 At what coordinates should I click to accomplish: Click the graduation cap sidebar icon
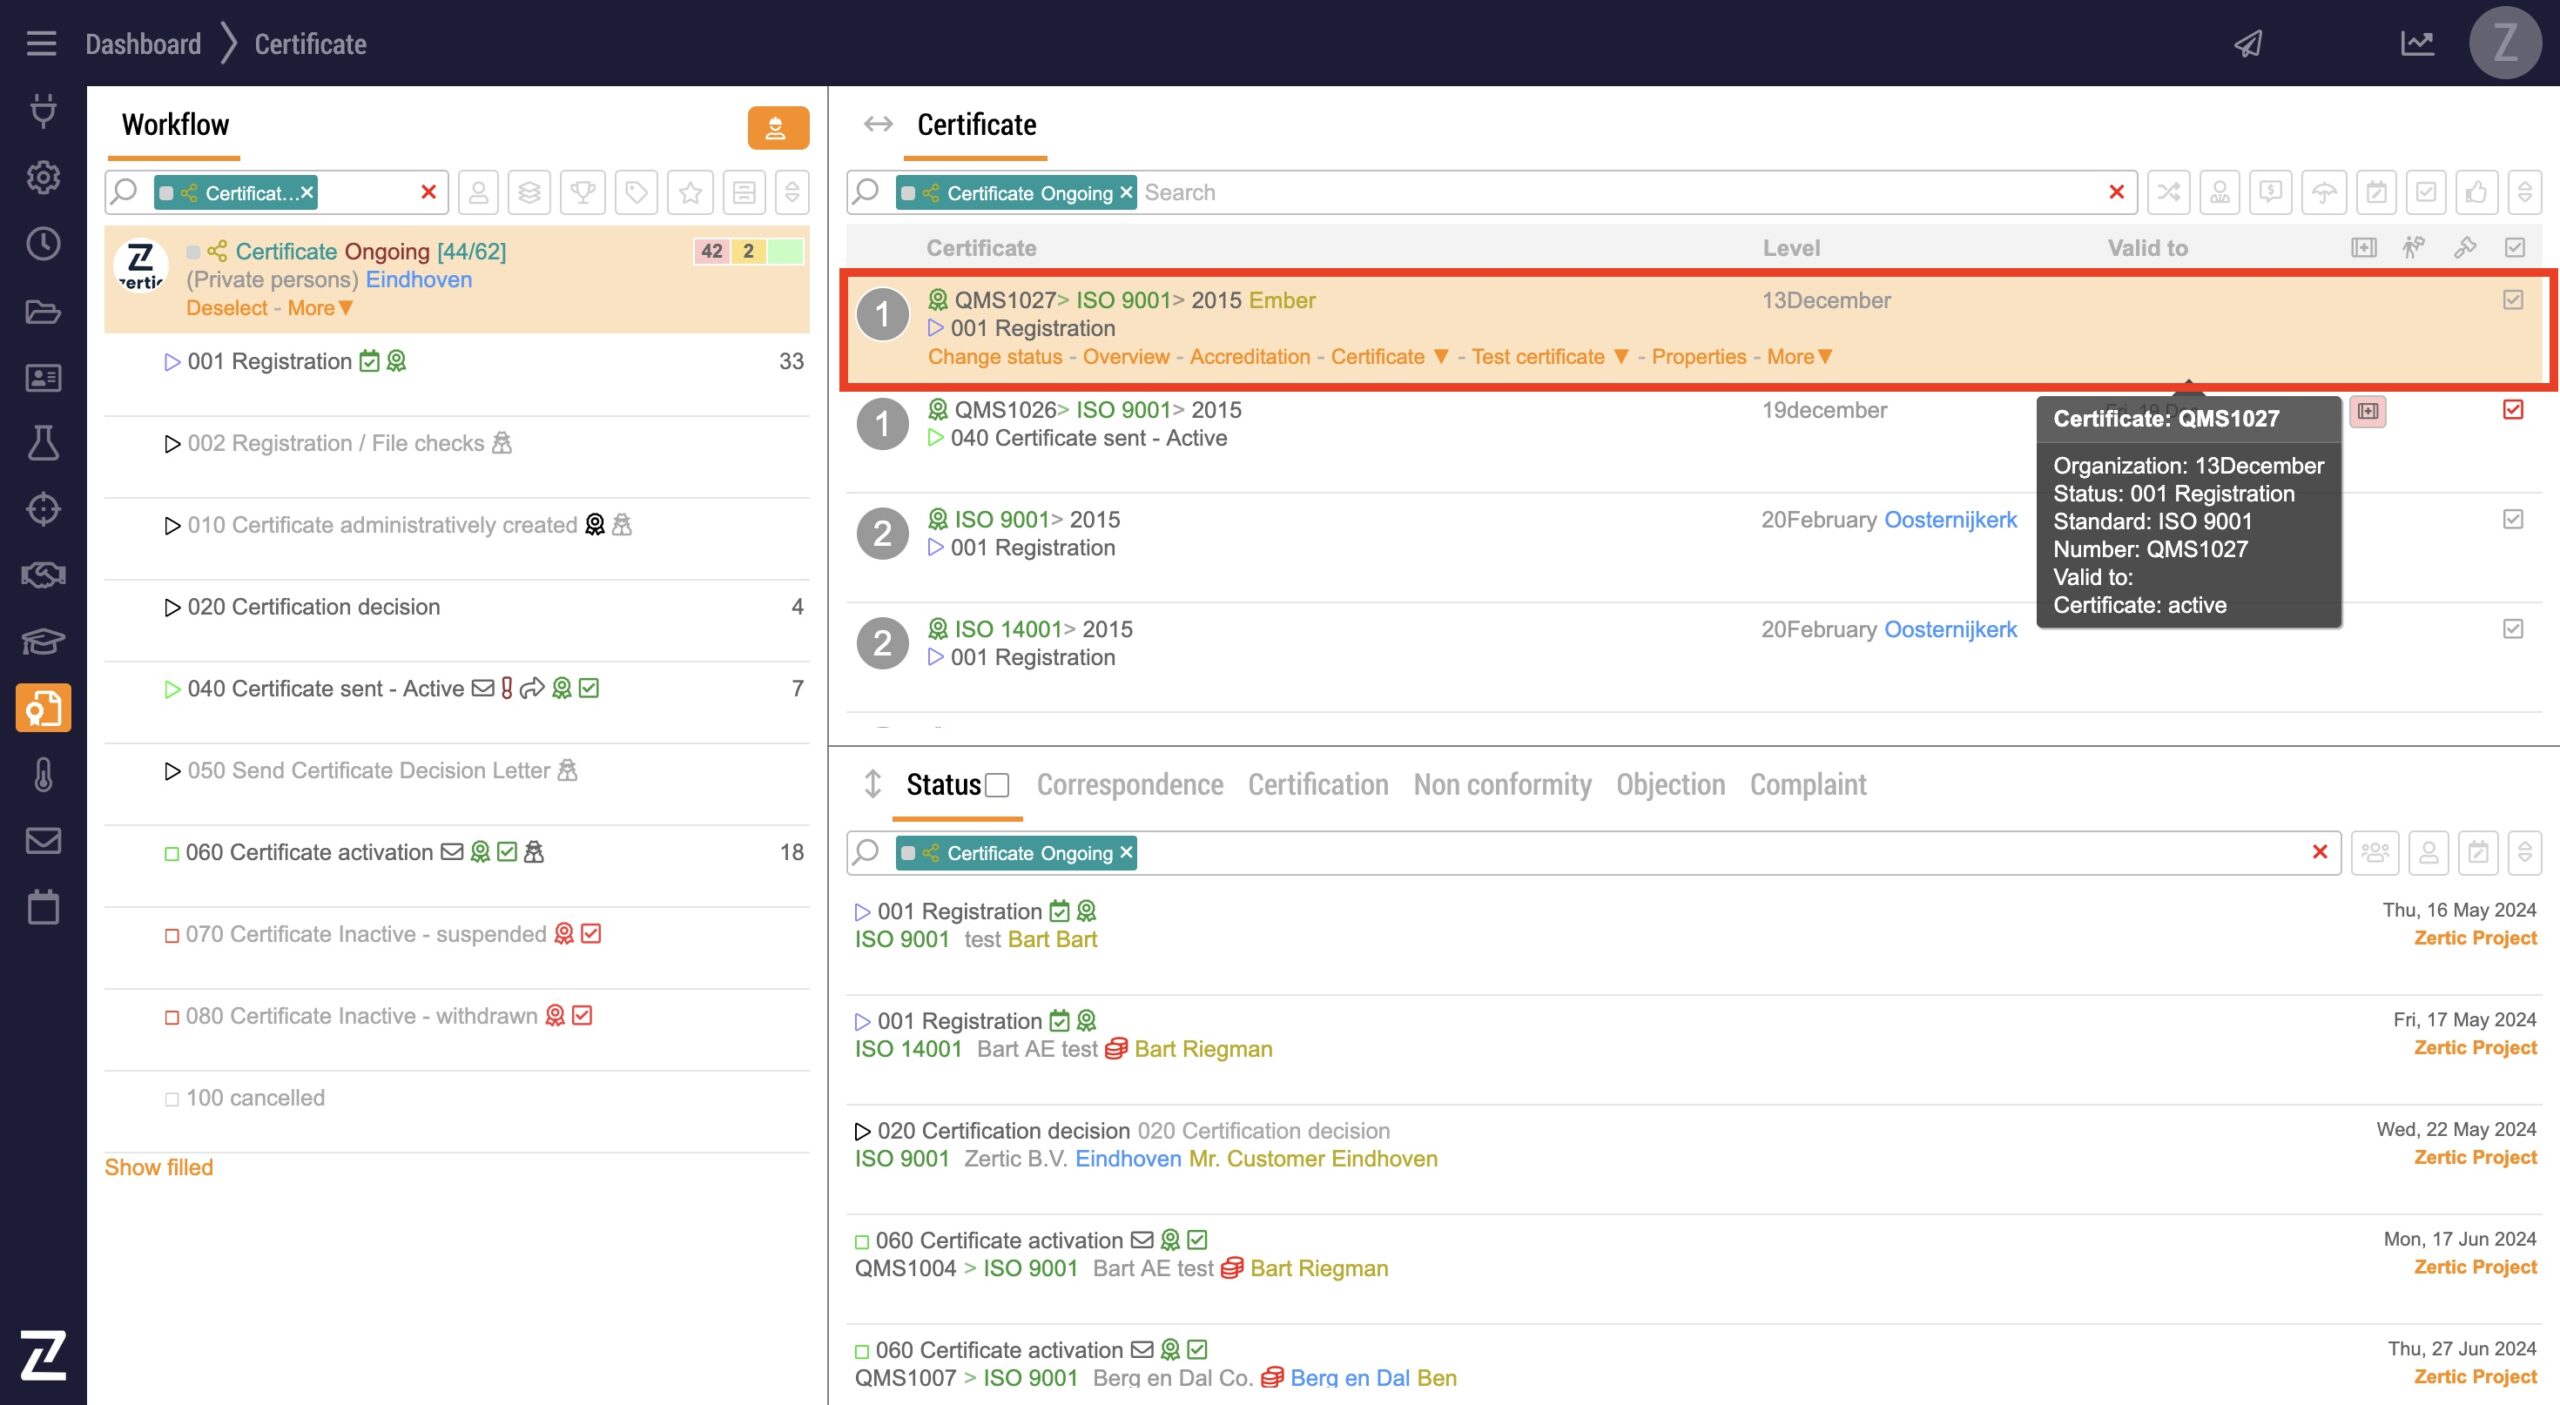43,641
